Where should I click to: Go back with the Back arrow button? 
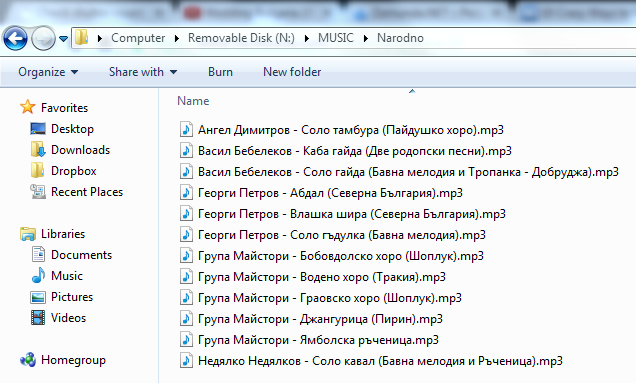point(15,39)
